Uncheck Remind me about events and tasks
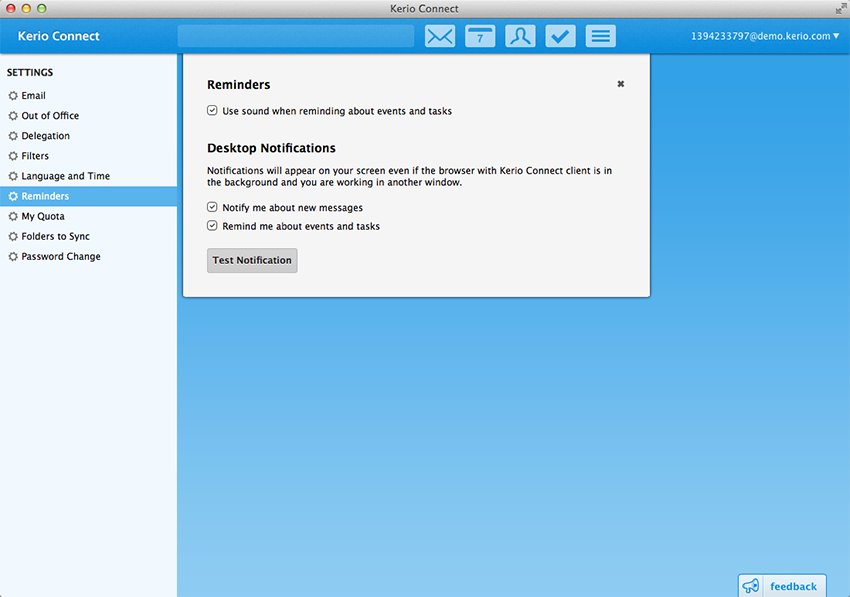Viewport: 850px width, 597px height. (212, 226)
